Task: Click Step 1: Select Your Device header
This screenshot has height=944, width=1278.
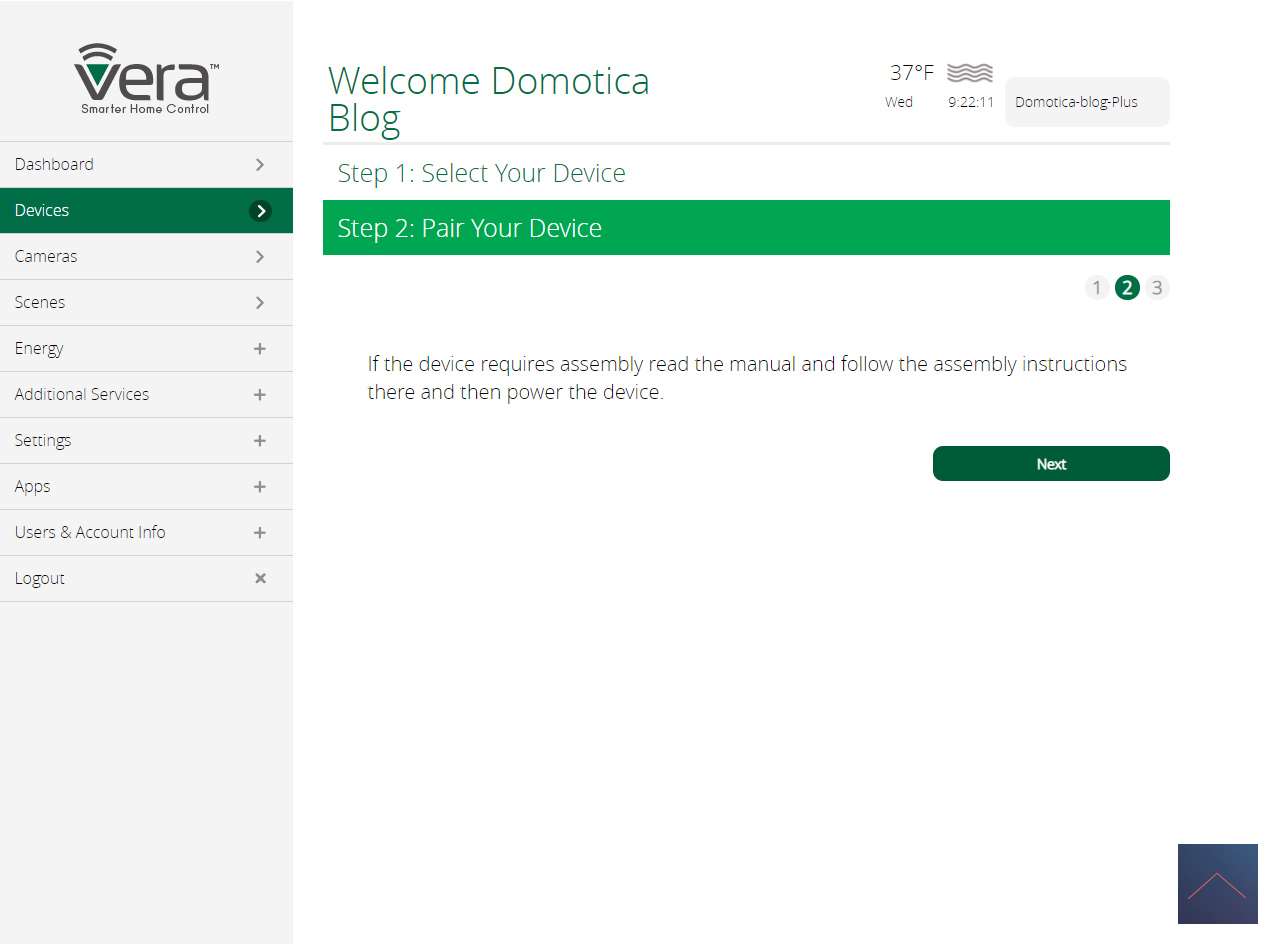Action: pos(482,173)
